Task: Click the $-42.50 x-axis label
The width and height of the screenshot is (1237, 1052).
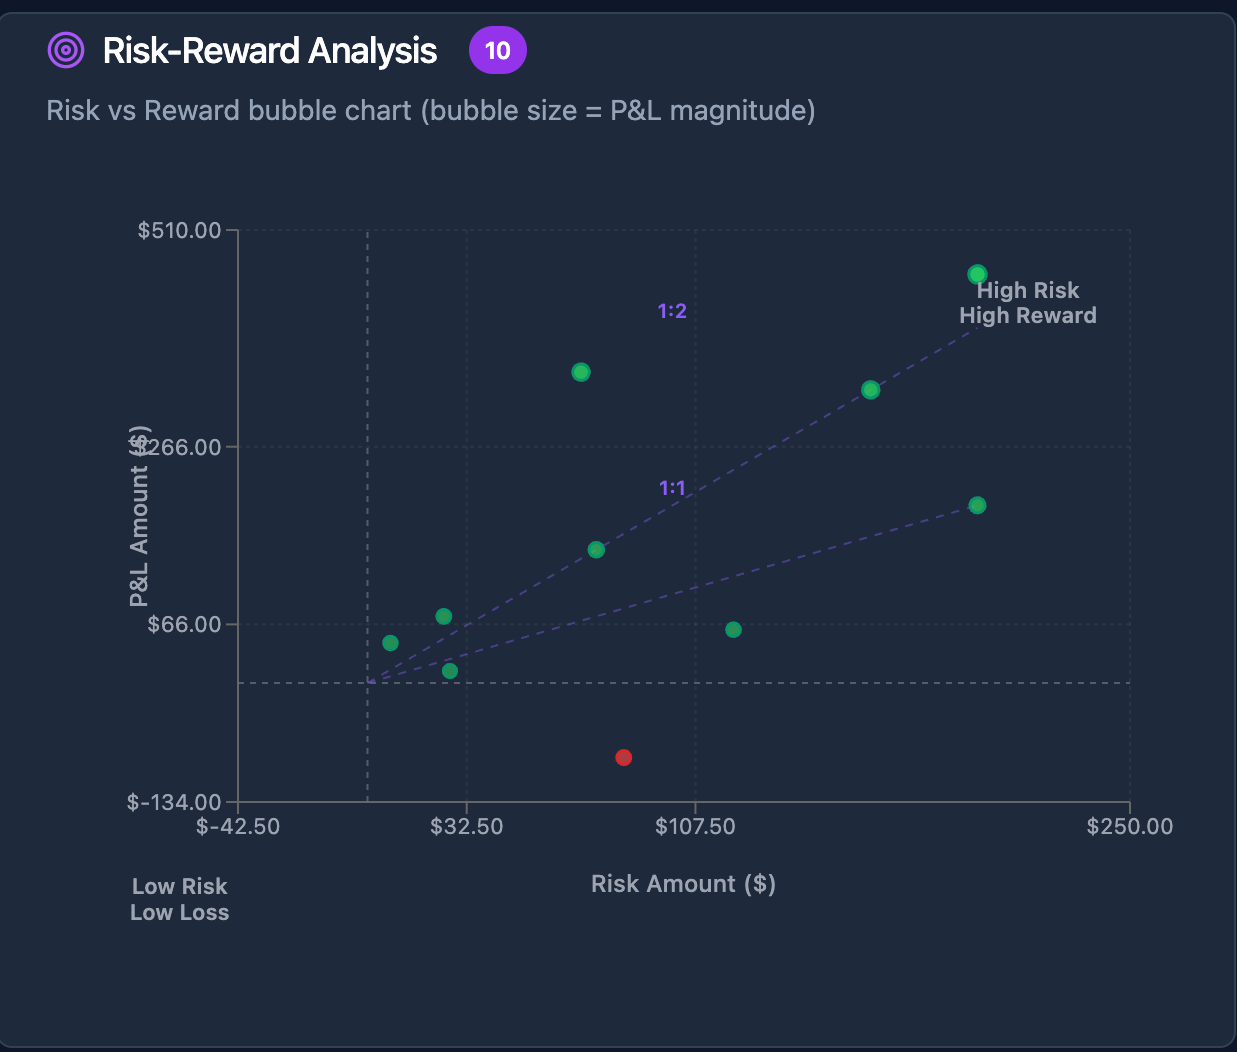Action: [238, 827]
